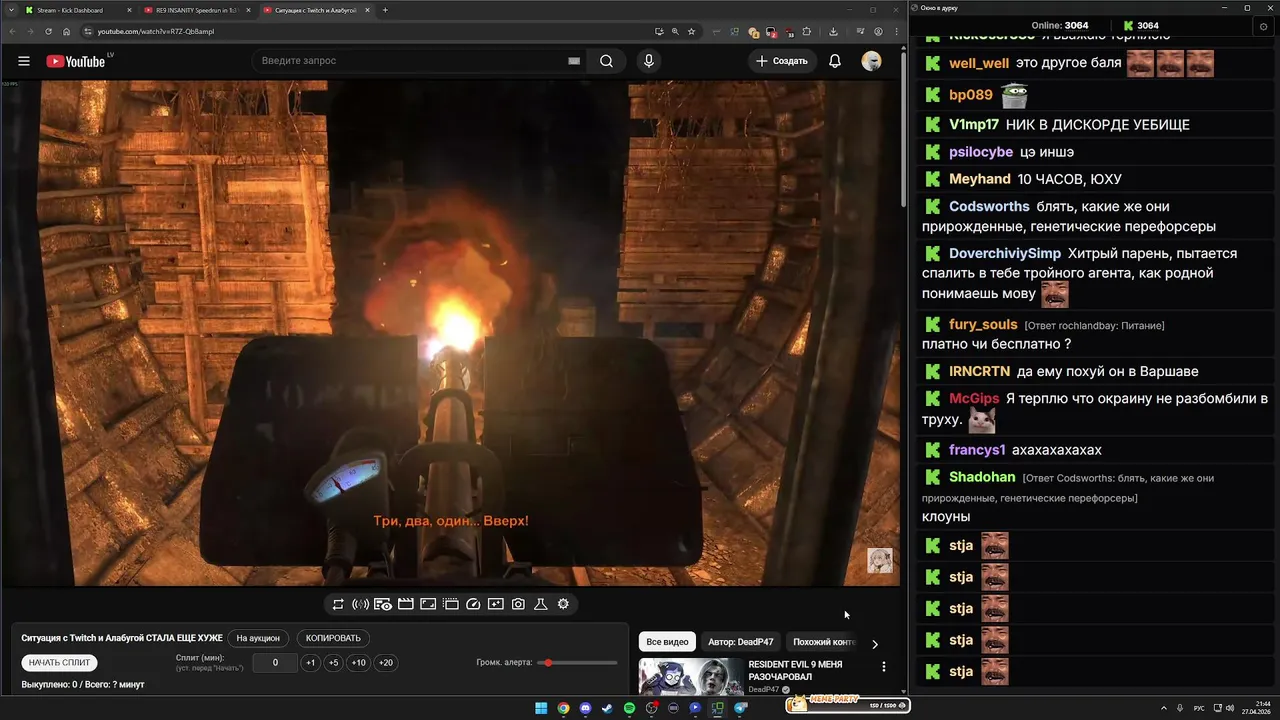Add +20 minutes to split
Image resolution: width=1280 pixels, height=720 pixels.
click(385, 662)
